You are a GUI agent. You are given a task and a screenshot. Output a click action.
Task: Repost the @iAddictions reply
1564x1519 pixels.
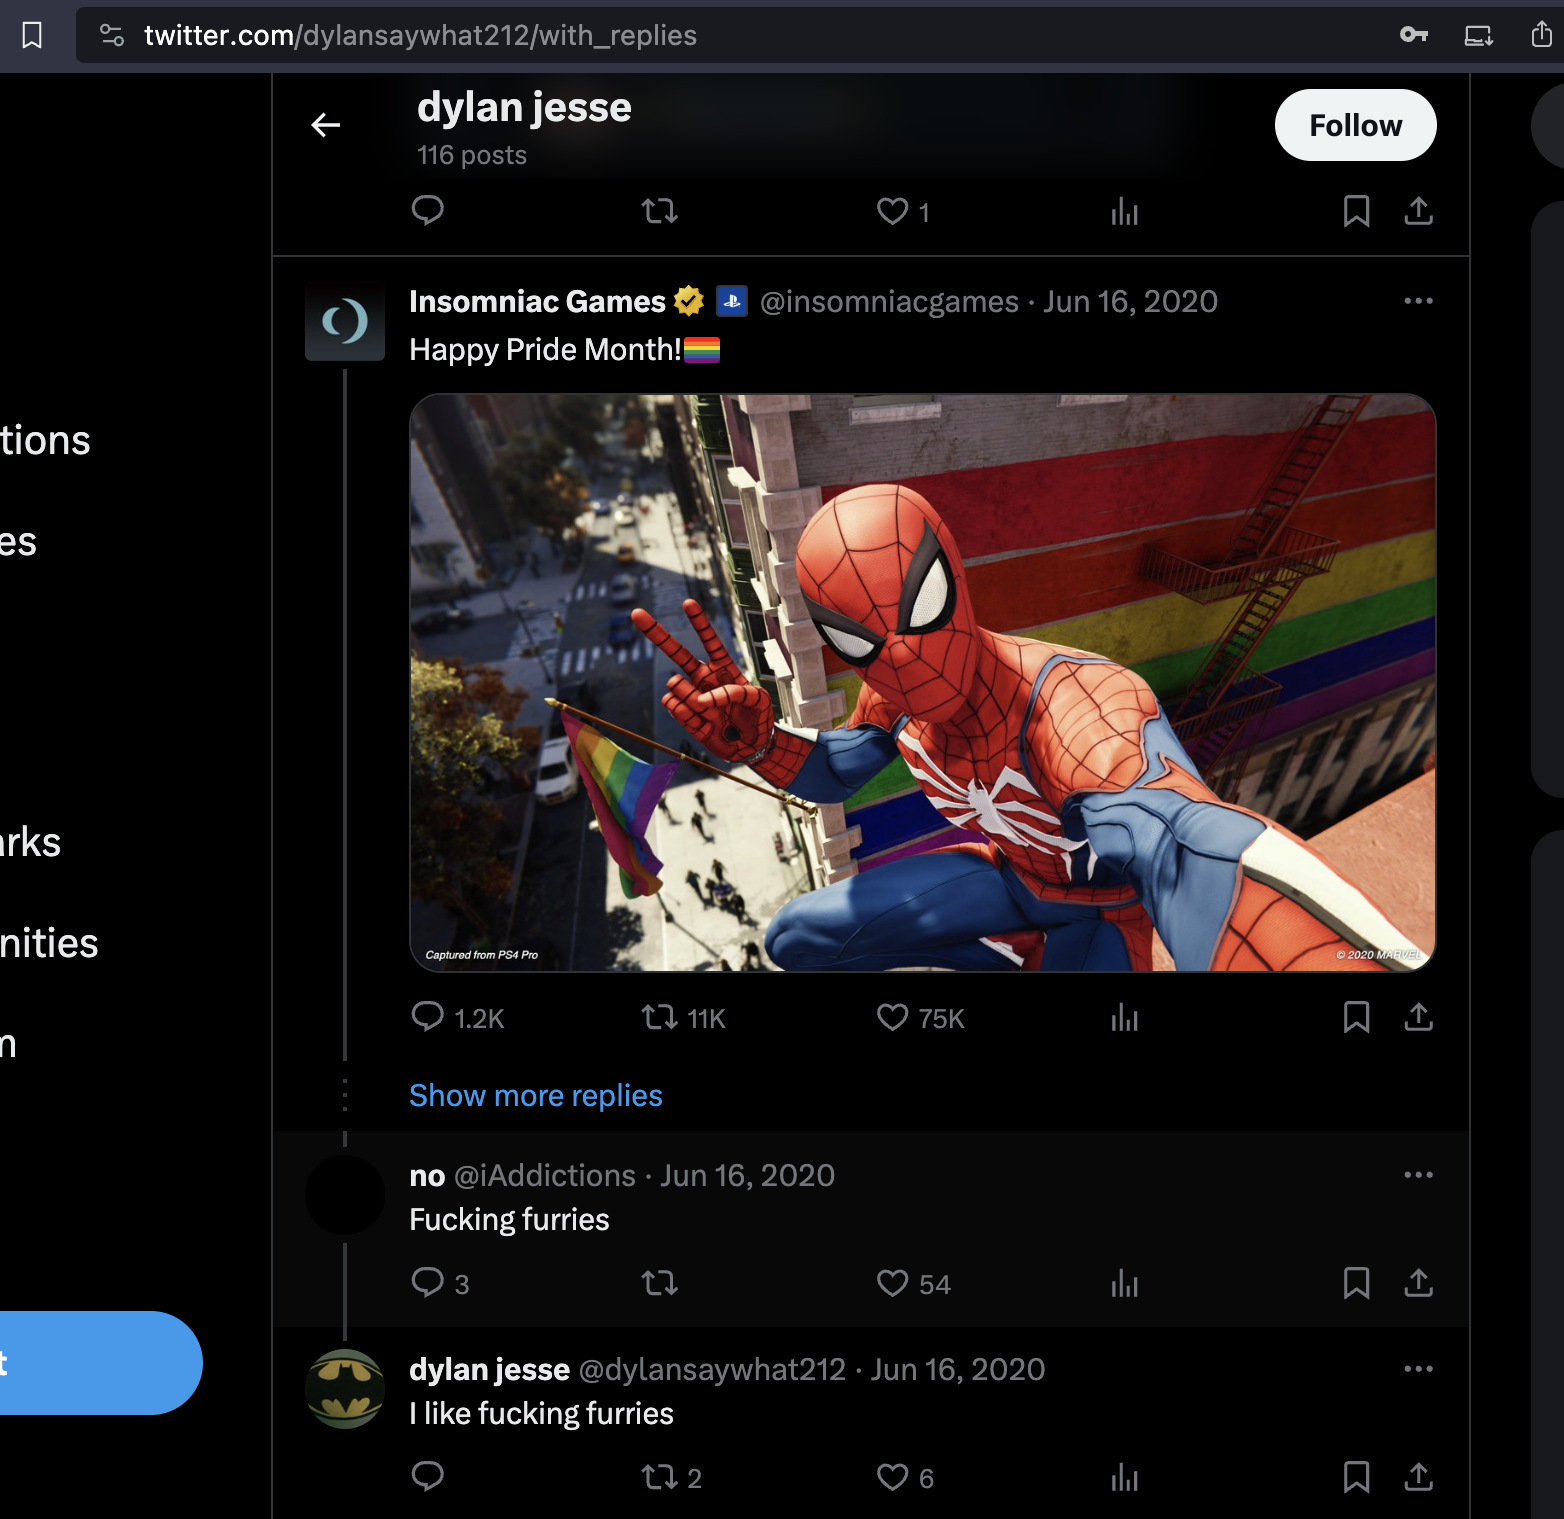click(660, 1283)
